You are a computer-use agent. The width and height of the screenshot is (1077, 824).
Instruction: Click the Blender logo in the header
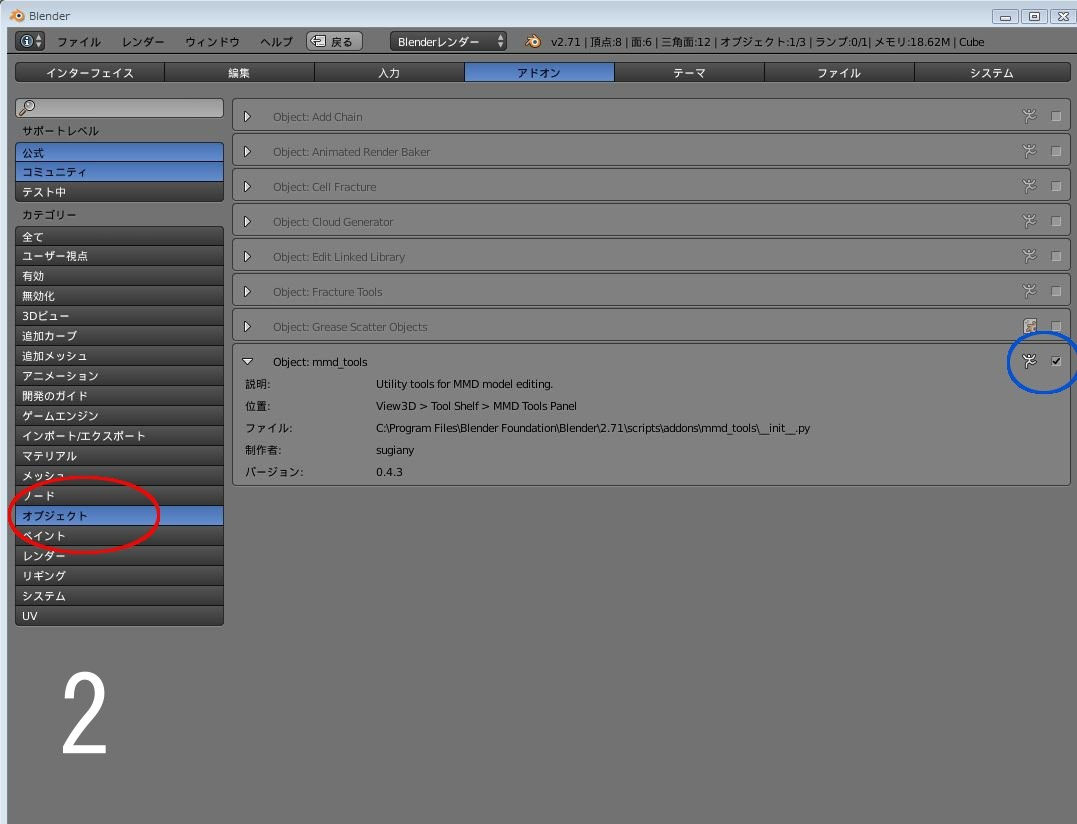(533, 42)
